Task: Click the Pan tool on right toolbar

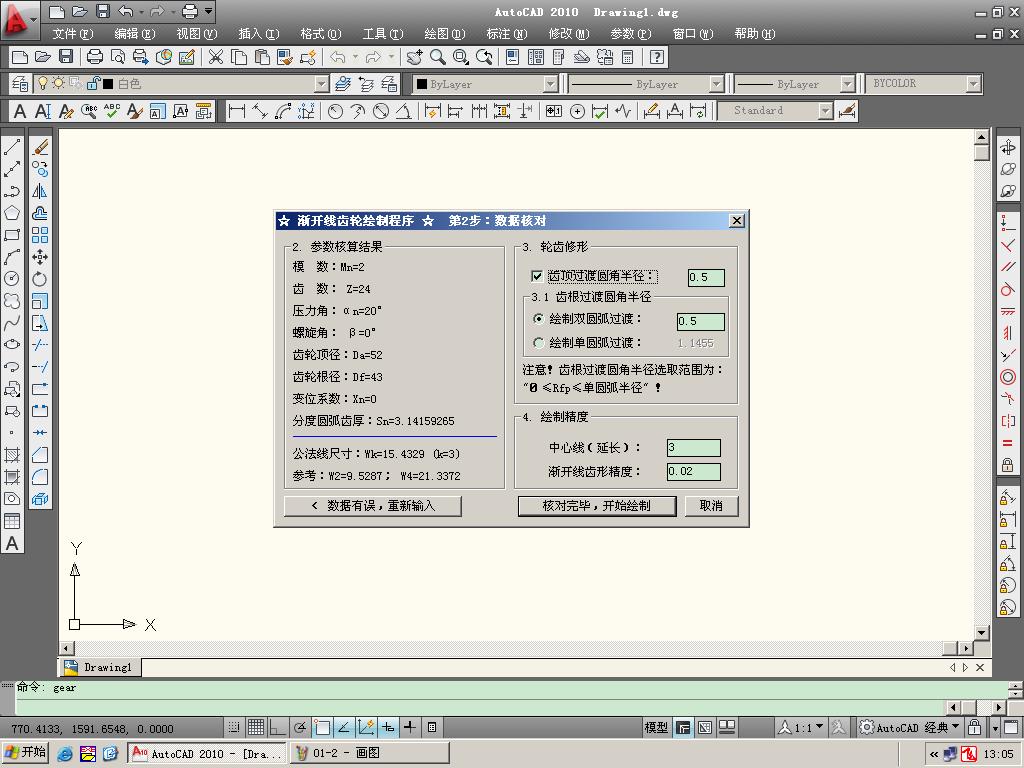Action: [x=1008, y=147]
